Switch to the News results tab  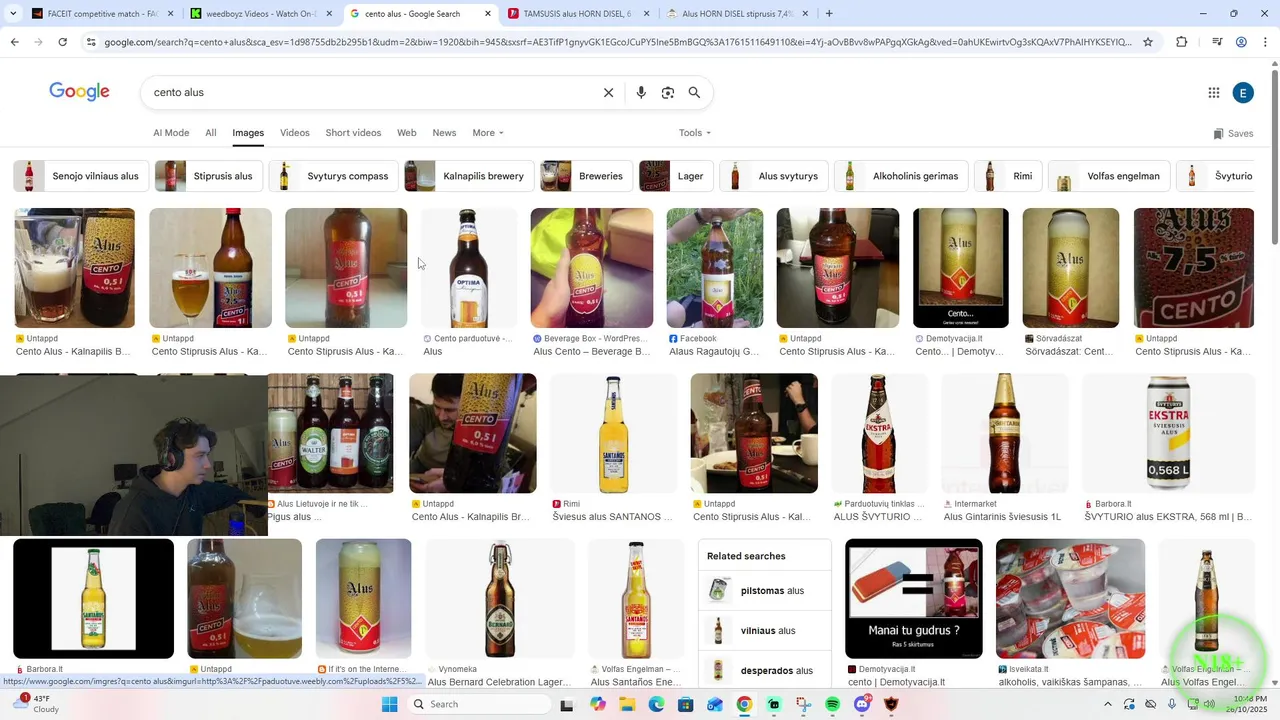pyautogui.click(x=444, y=133)
